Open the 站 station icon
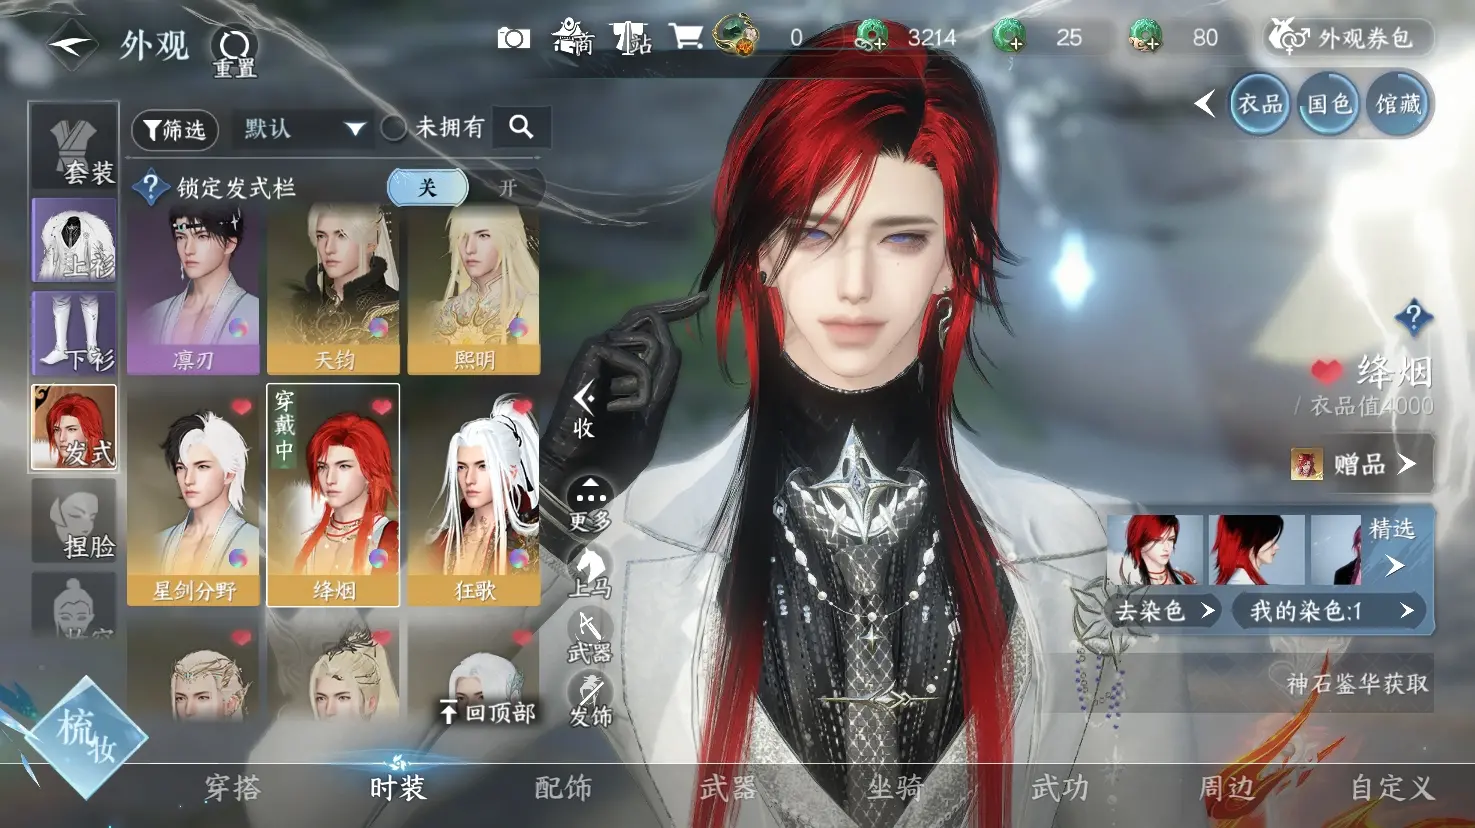Screen dimensions: 1475x828 coord(631,38)
